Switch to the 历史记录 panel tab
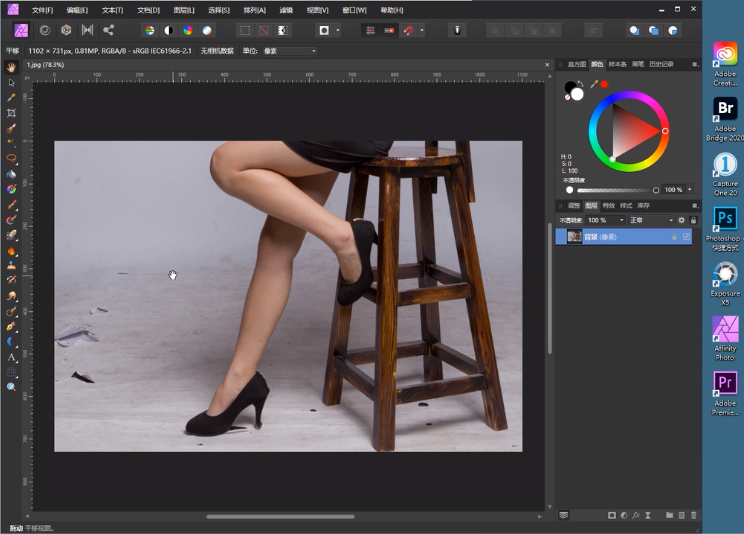744x534 pixels. pyautogui.click(x=661, y=64)
